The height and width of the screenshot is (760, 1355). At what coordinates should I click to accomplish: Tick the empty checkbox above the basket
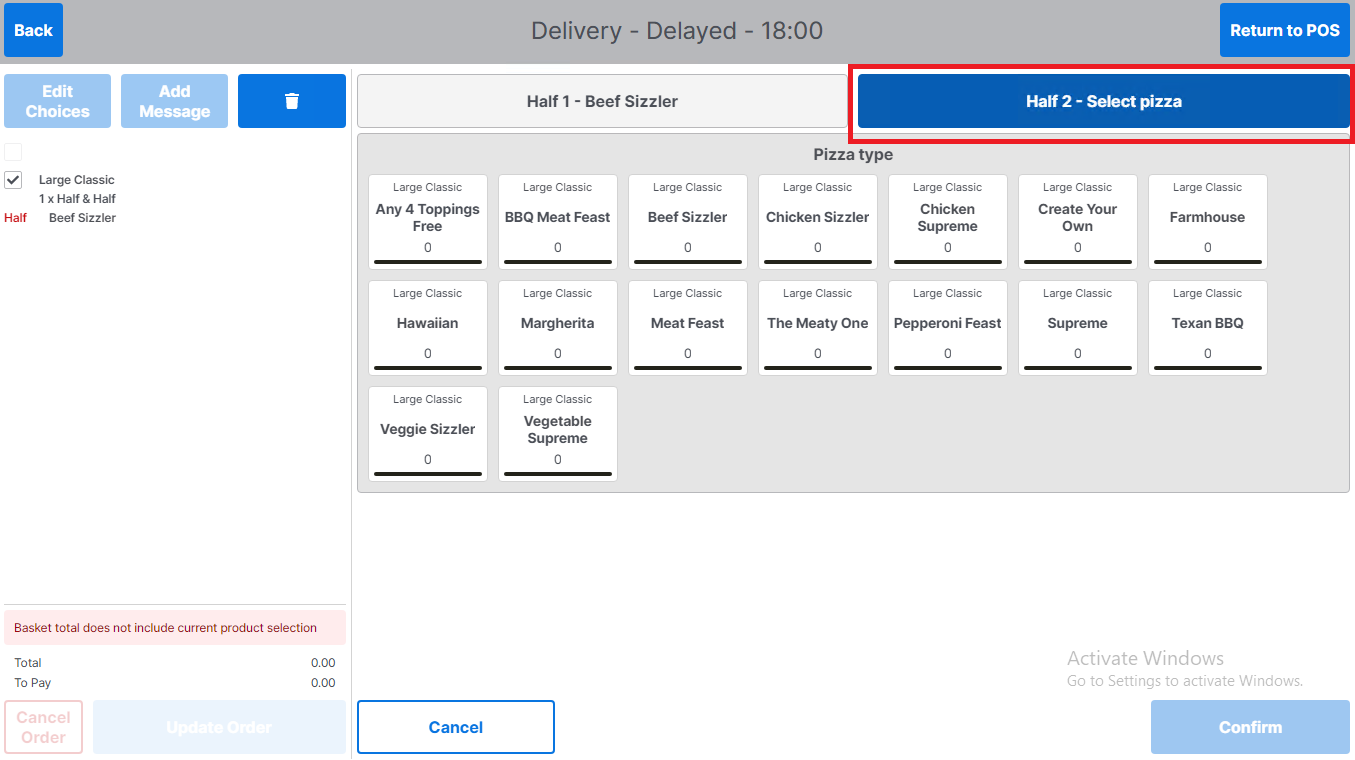point(14,152)
